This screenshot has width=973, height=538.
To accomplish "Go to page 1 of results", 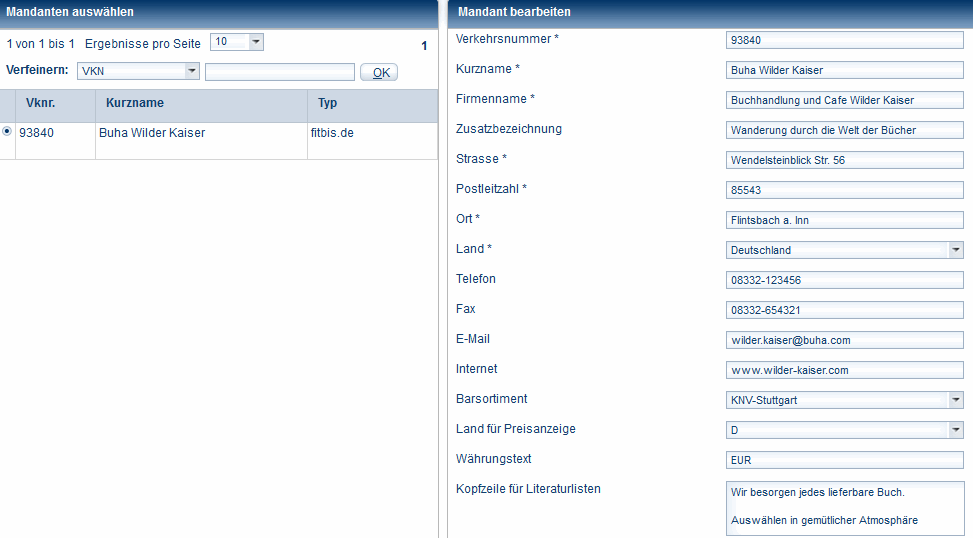I will point(424,46).
